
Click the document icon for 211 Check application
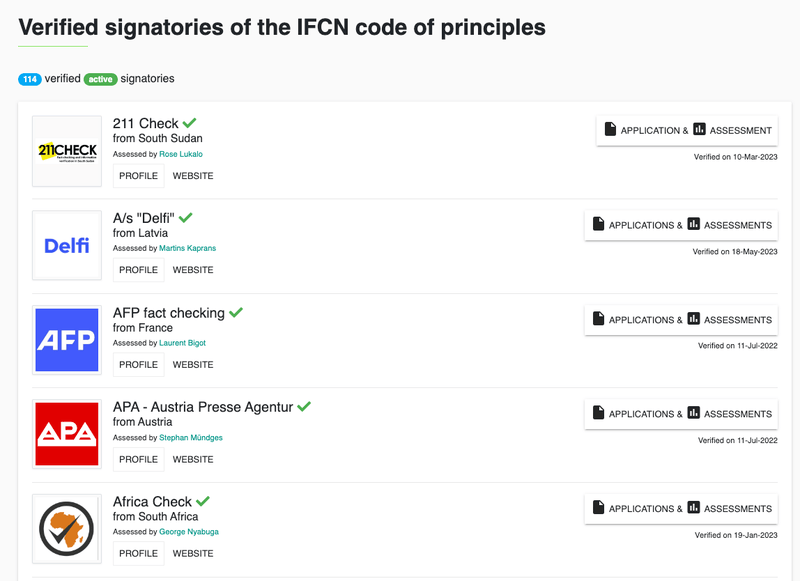[610, 130]
